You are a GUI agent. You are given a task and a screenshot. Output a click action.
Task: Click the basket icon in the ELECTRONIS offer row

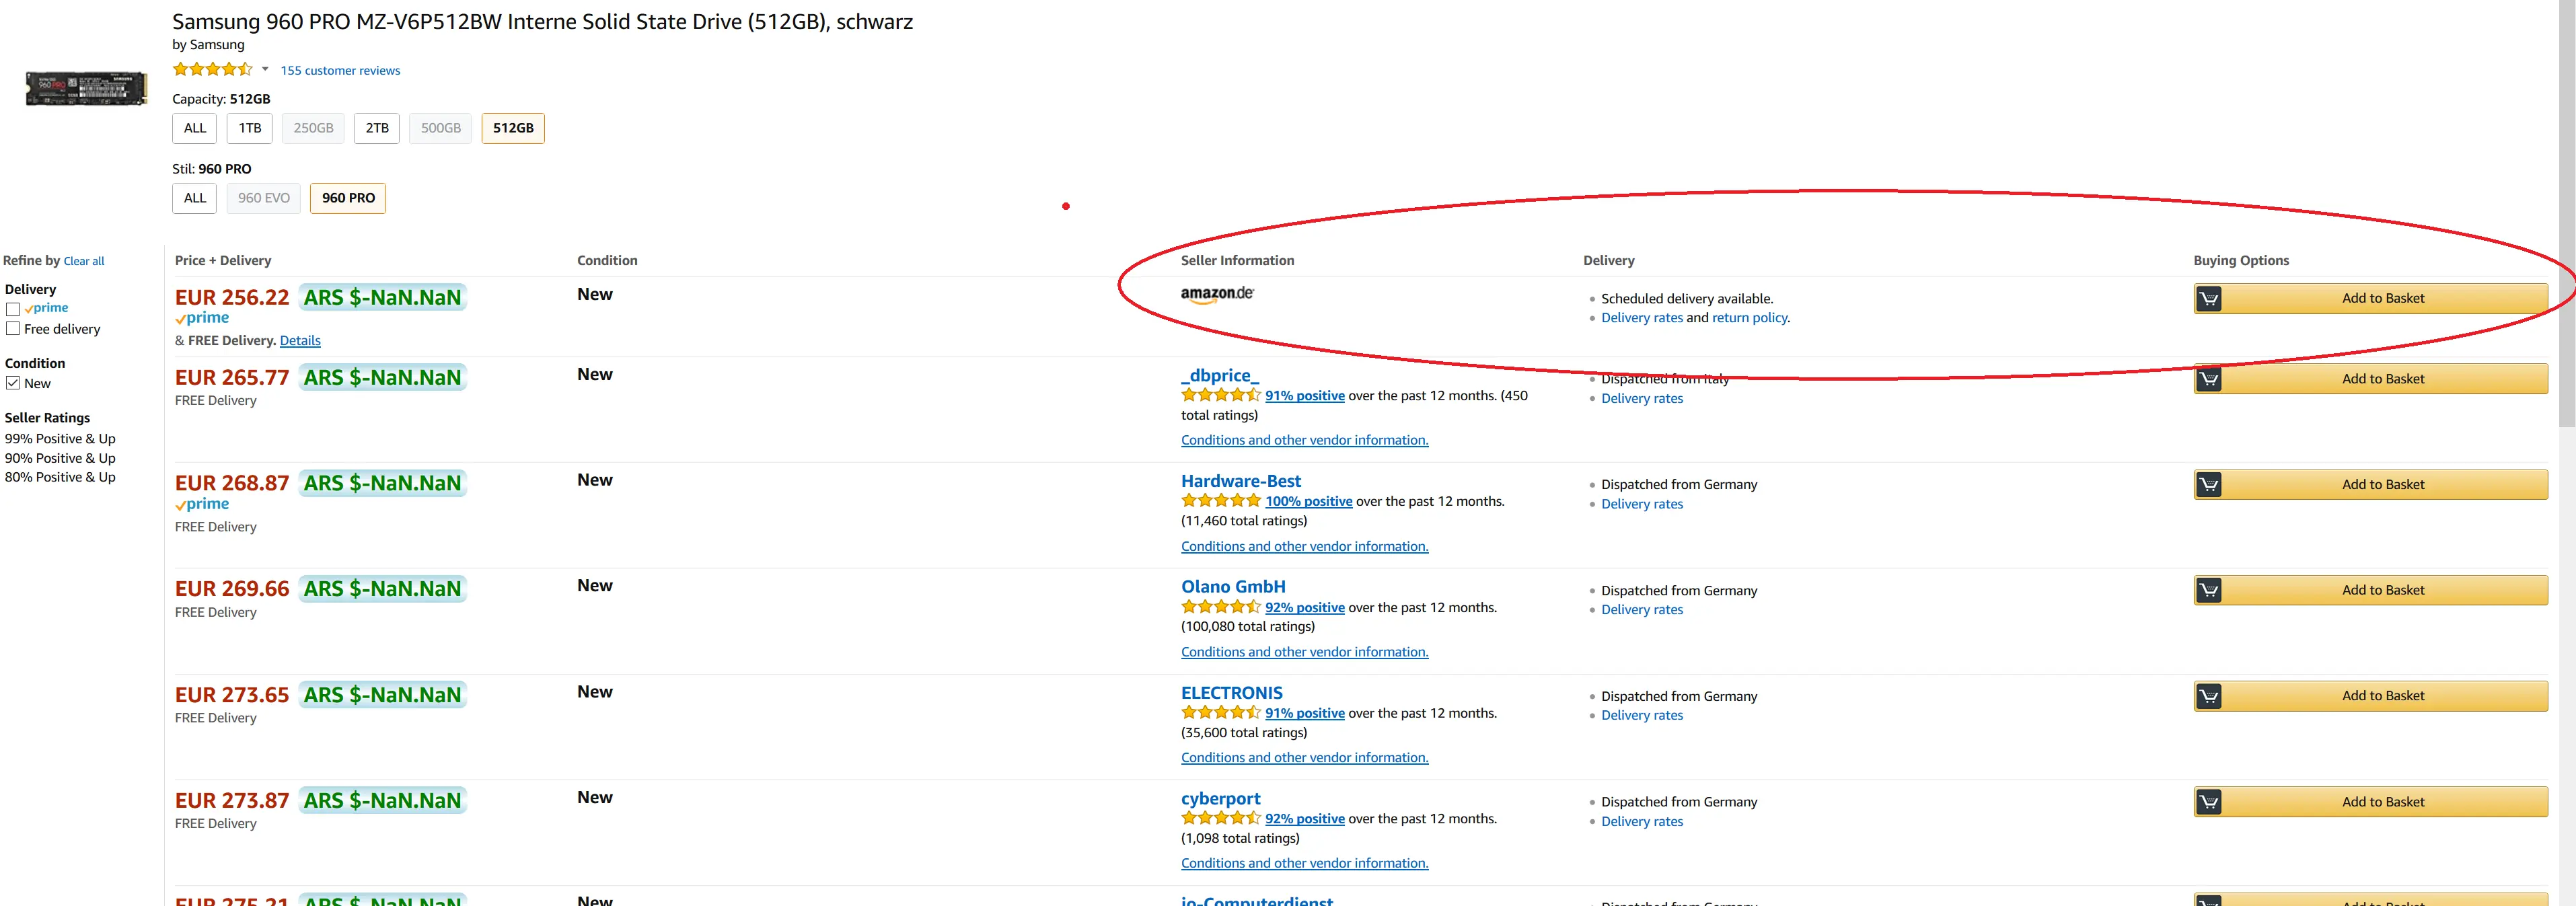(x=2208, y=696)
